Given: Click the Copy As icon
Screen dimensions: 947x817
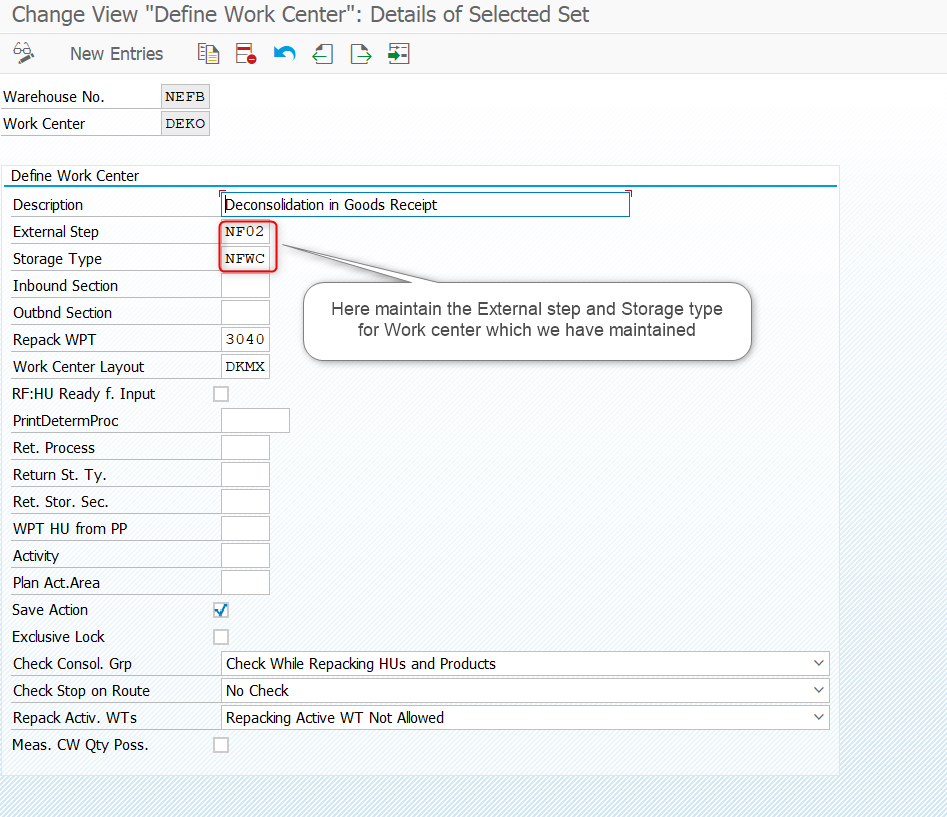Looking at the screenshot, I should click(208, 54).
